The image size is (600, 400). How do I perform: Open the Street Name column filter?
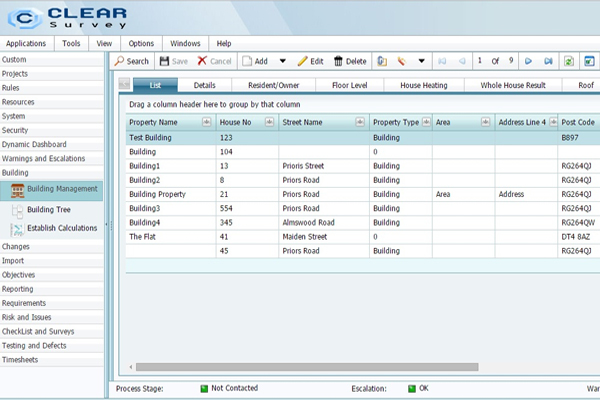pos(360,122)
